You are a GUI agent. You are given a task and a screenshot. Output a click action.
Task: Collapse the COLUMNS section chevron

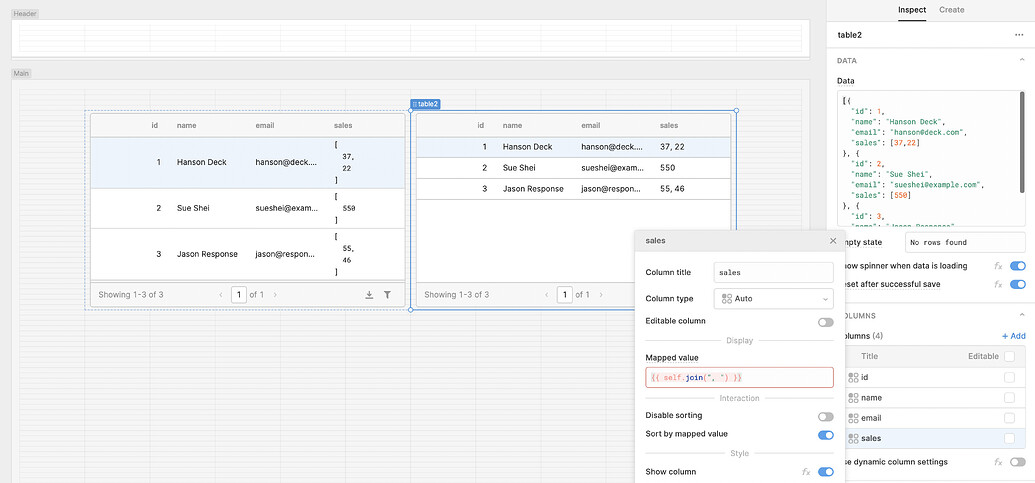pos(1021,316)
